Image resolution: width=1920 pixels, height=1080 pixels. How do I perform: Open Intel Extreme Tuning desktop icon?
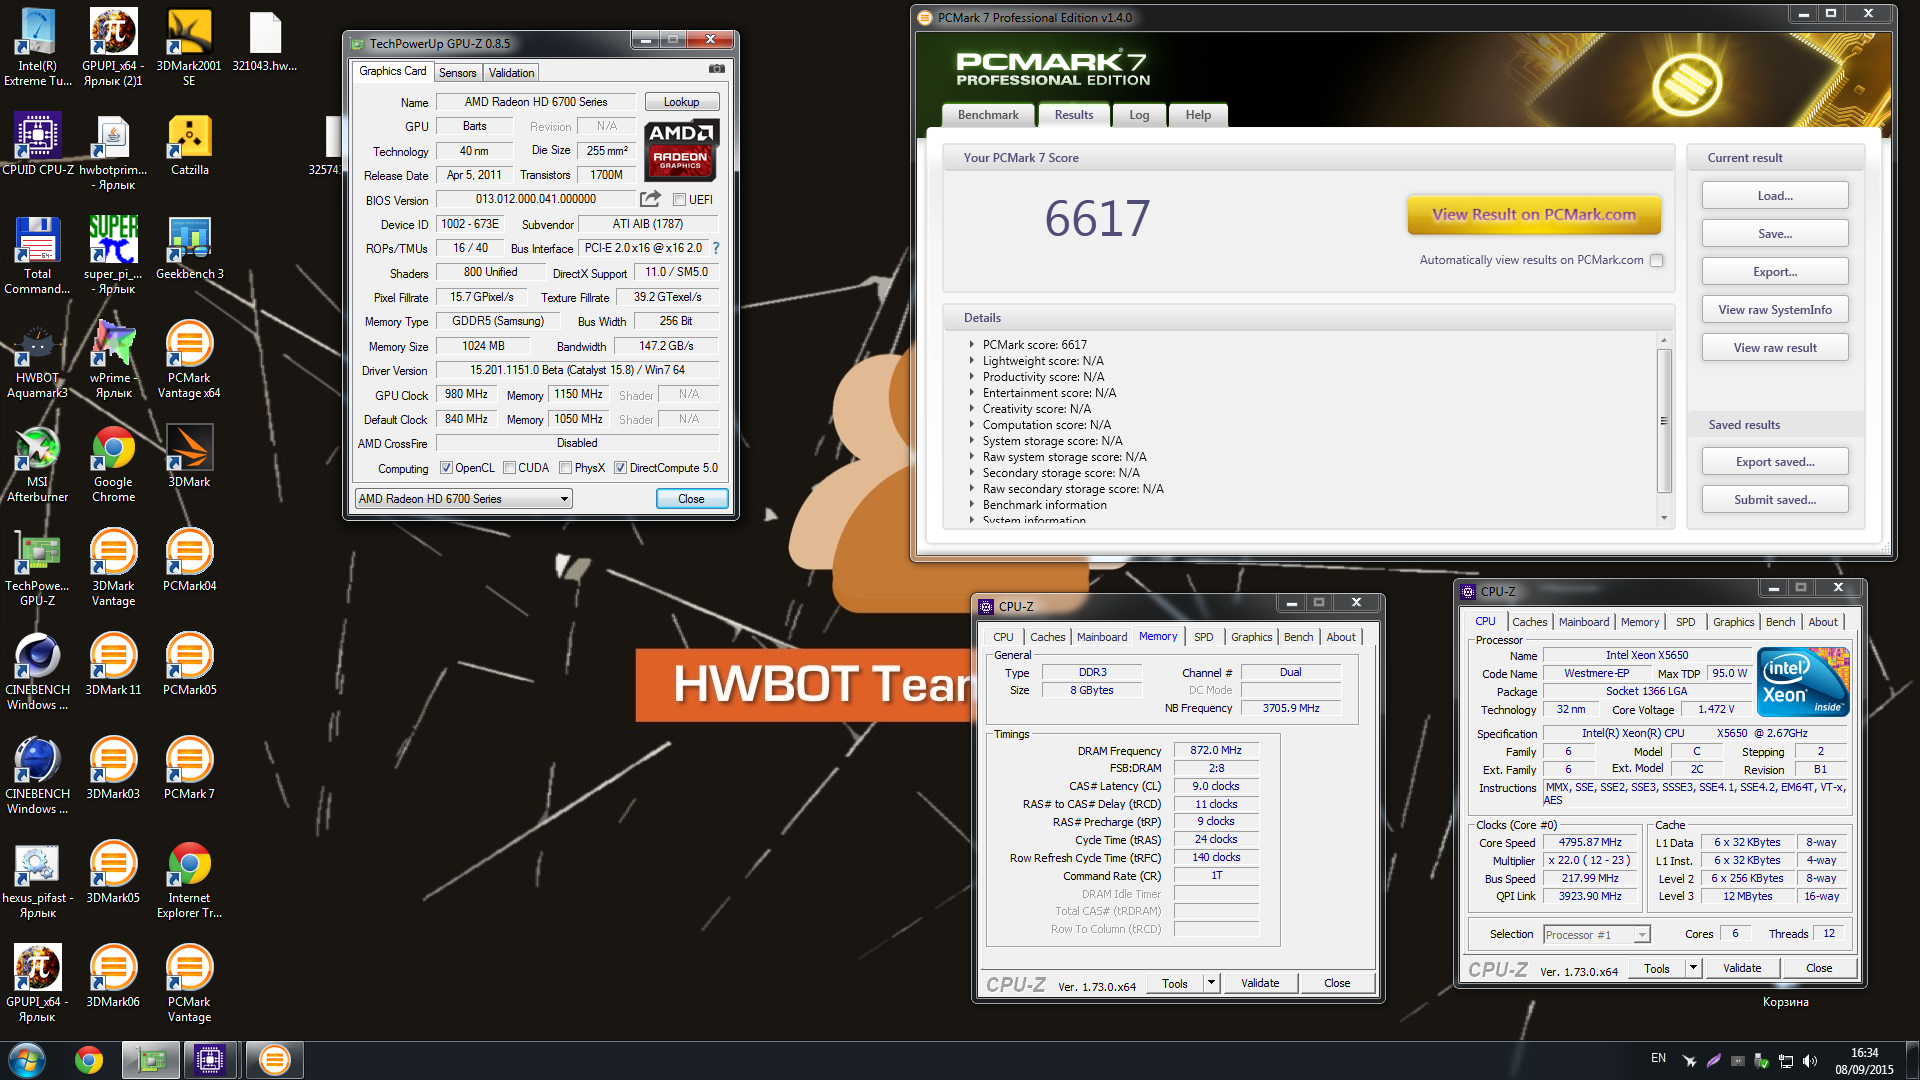(x=38, y=46)
